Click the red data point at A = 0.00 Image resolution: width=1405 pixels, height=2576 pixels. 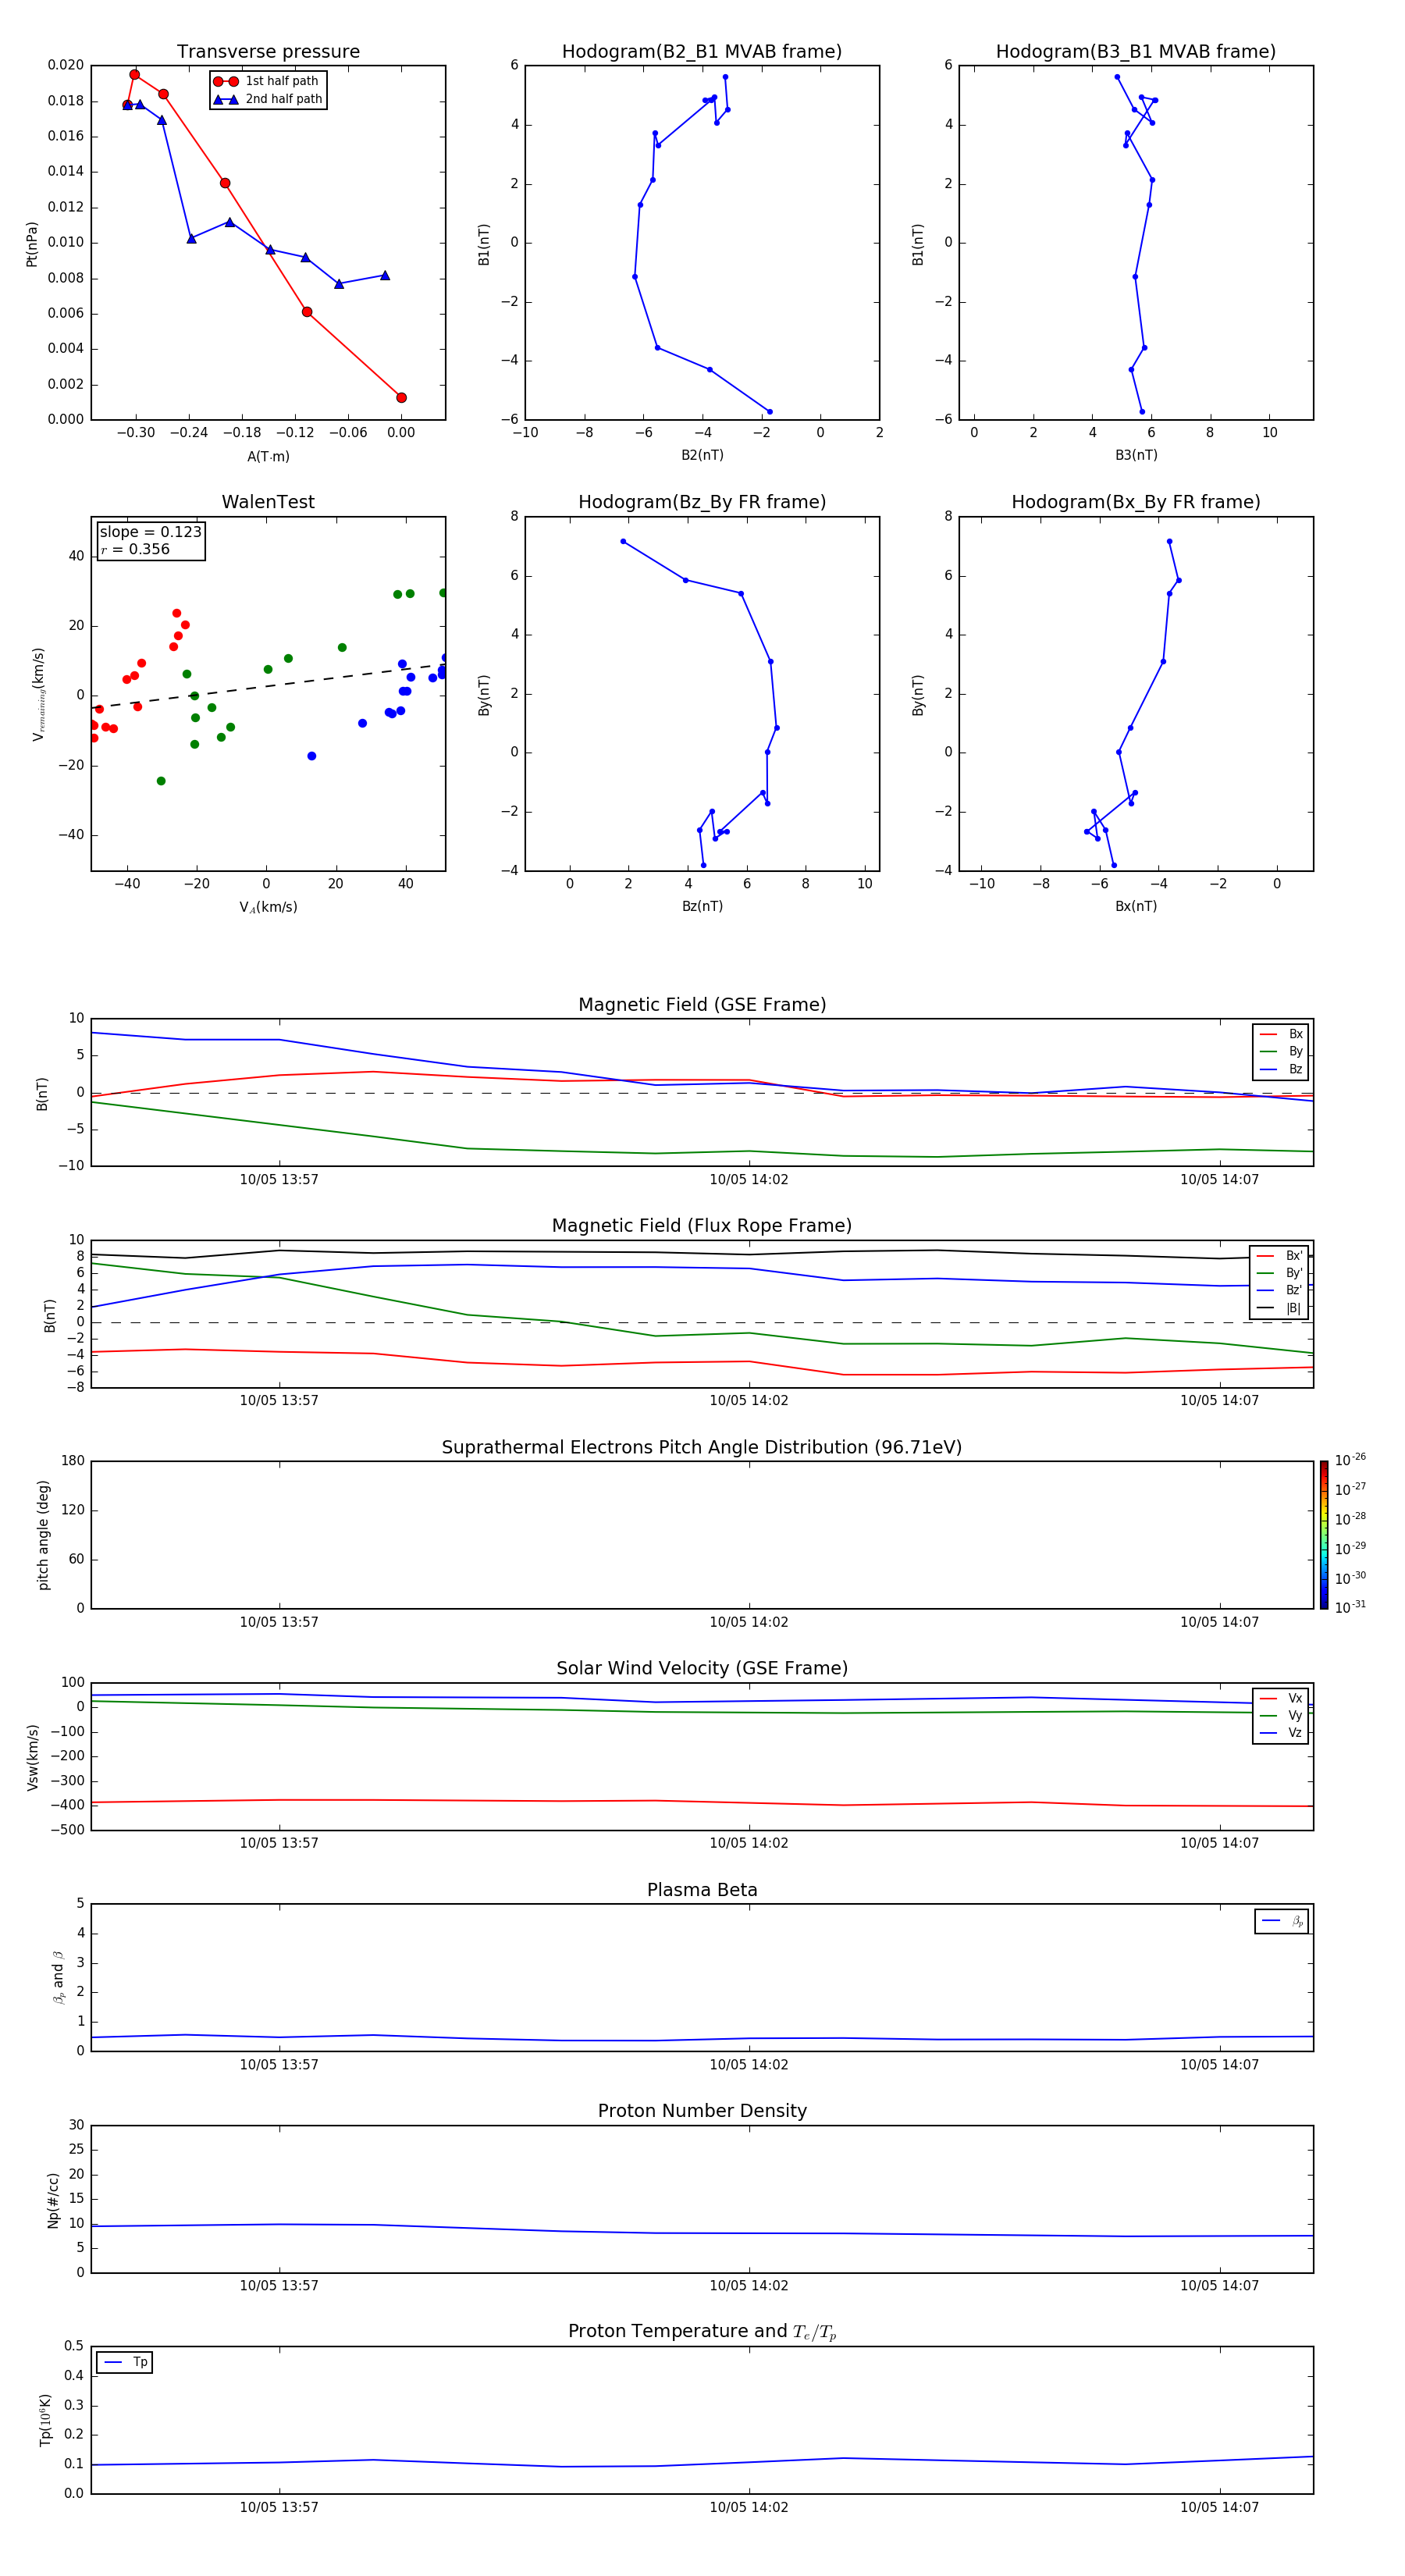point(401,397)
